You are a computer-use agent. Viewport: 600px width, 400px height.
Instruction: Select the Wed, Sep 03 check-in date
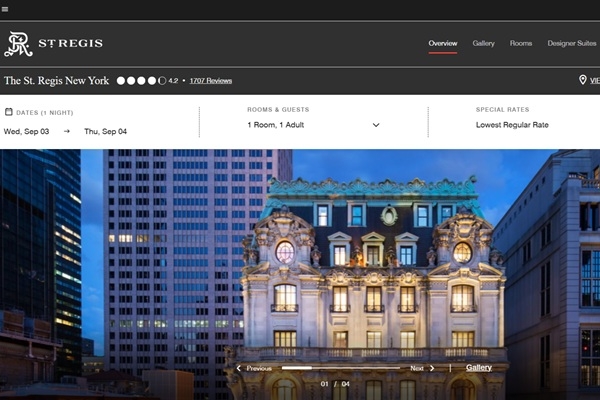tap(26, 130)
